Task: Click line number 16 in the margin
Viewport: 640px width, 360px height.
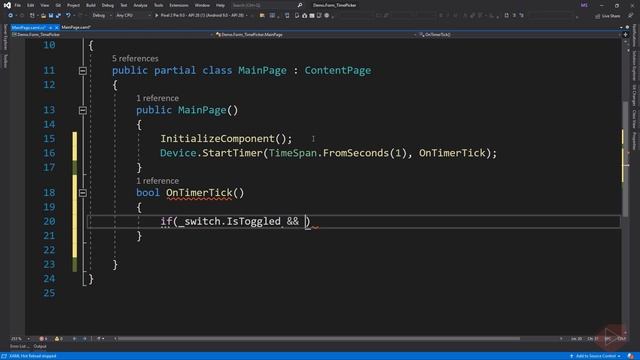Action: click(49, 153)
